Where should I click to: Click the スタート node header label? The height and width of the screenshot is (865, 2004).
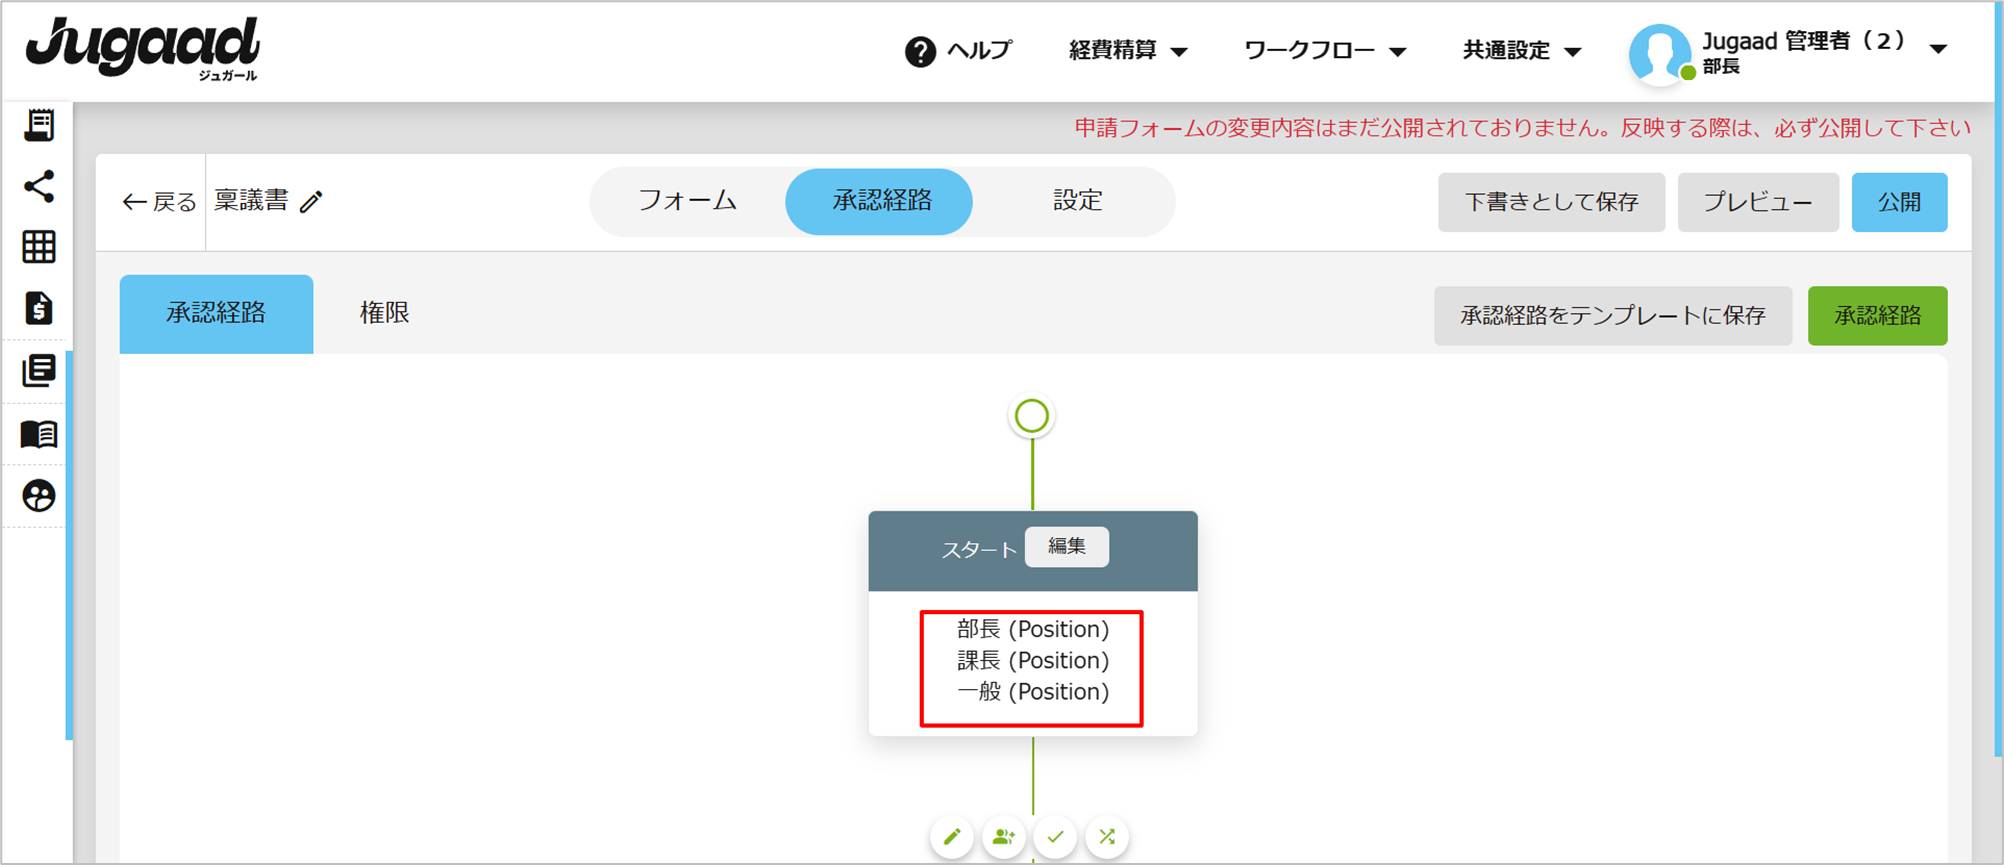coord(979,550)
